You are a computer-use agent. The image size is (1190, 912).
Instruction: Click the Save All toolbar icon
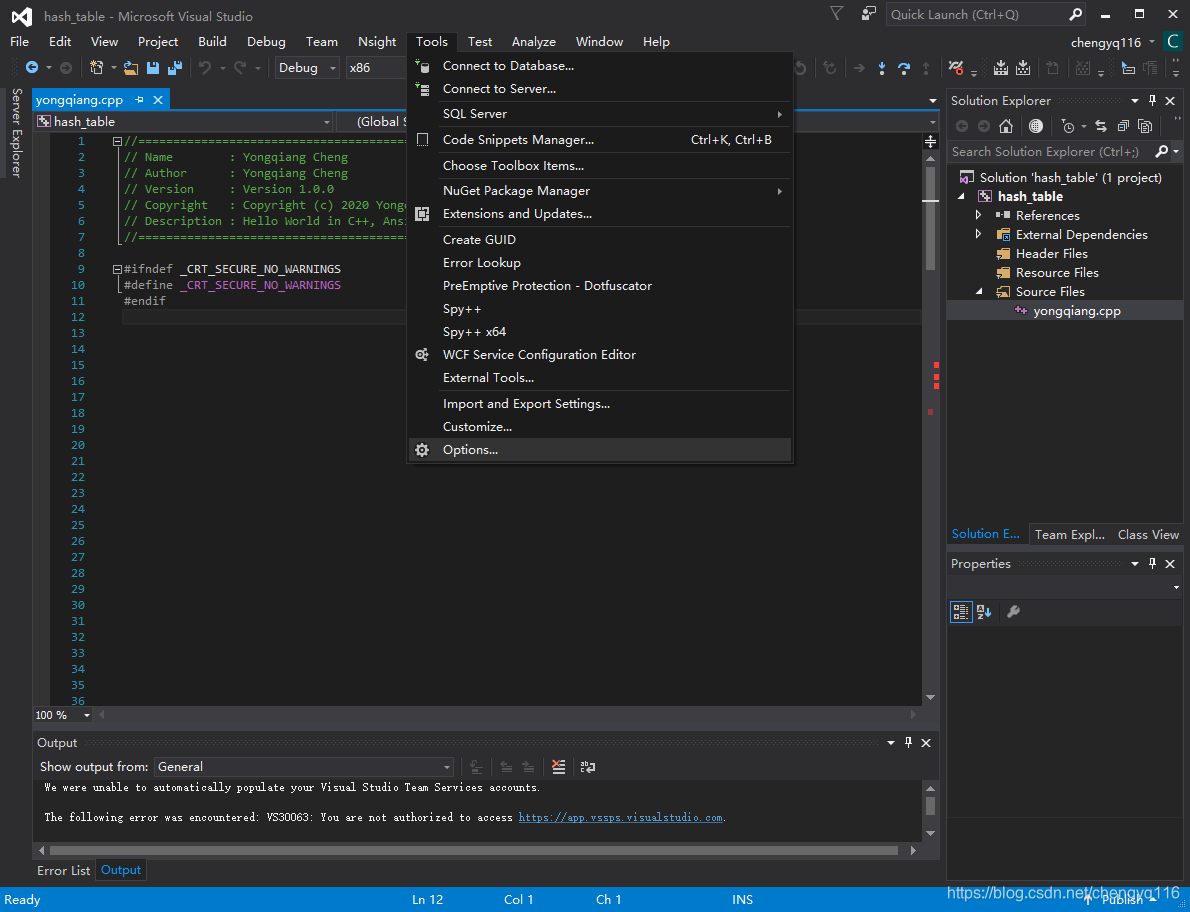tap(175, 68)
